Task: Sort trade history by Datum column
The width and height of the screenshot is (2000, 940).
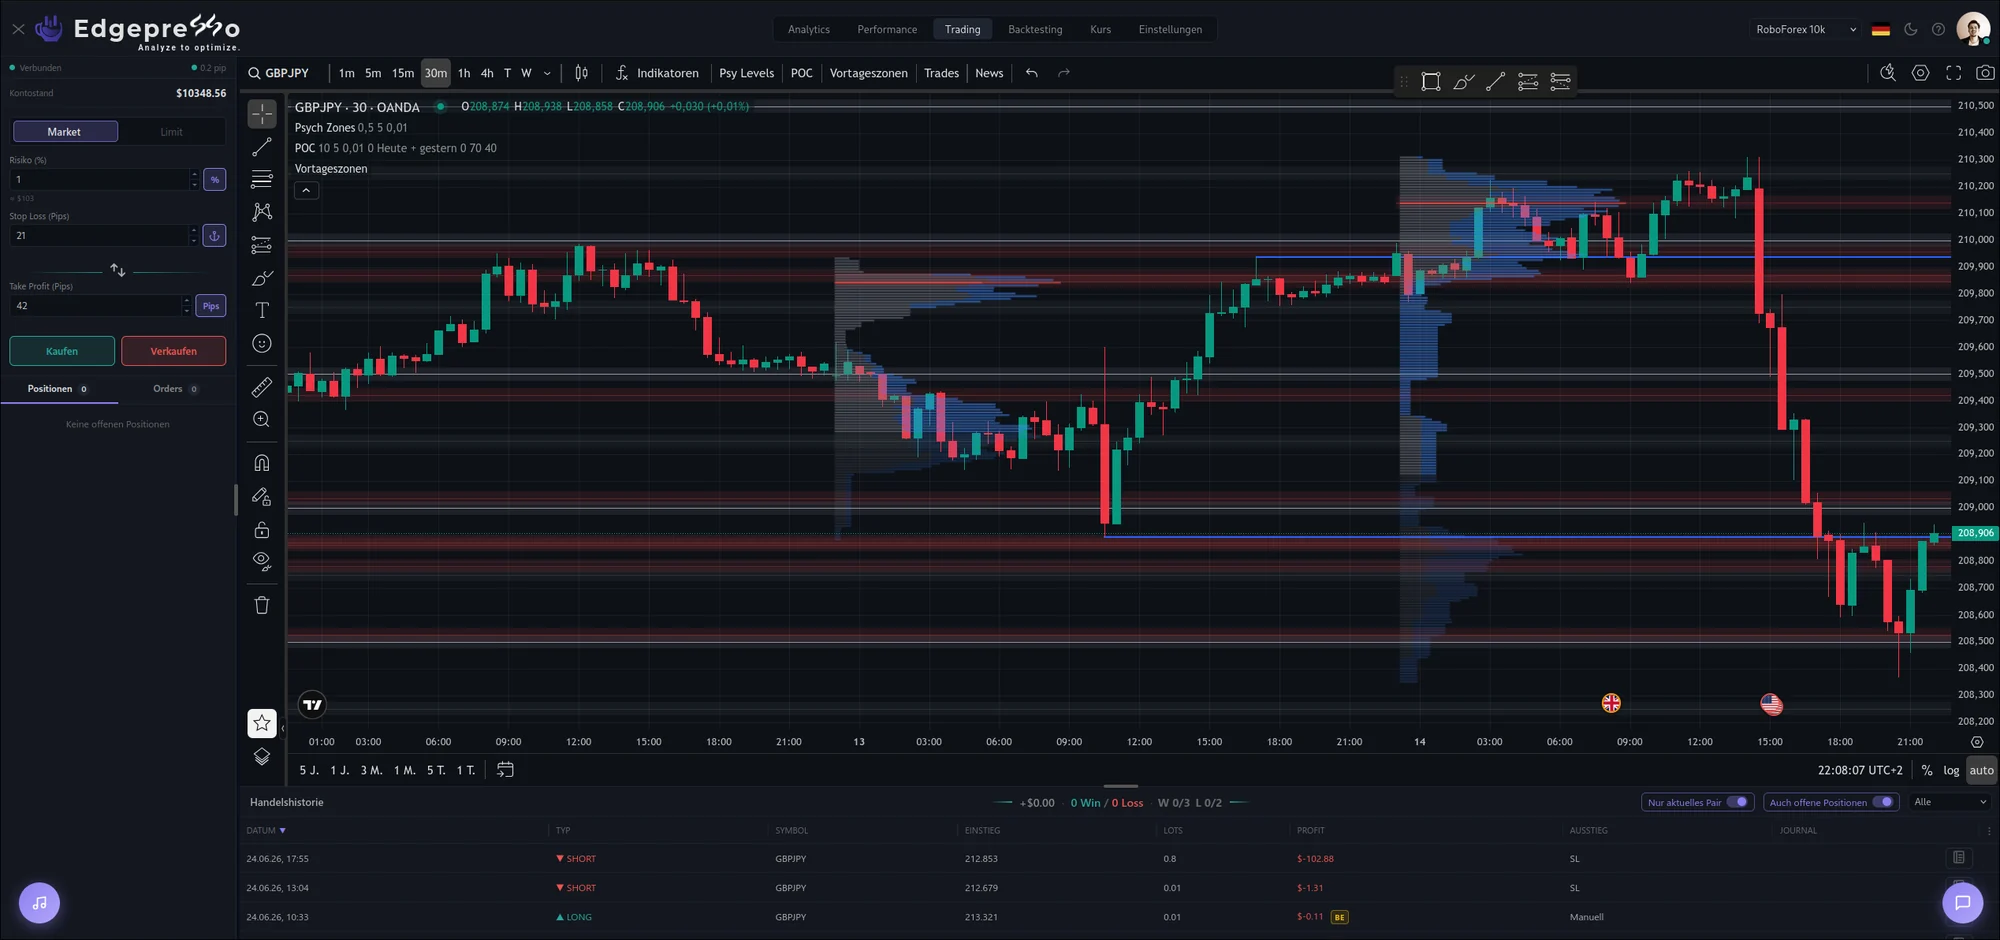Action: pyautogui.click(x=265, y=830)
